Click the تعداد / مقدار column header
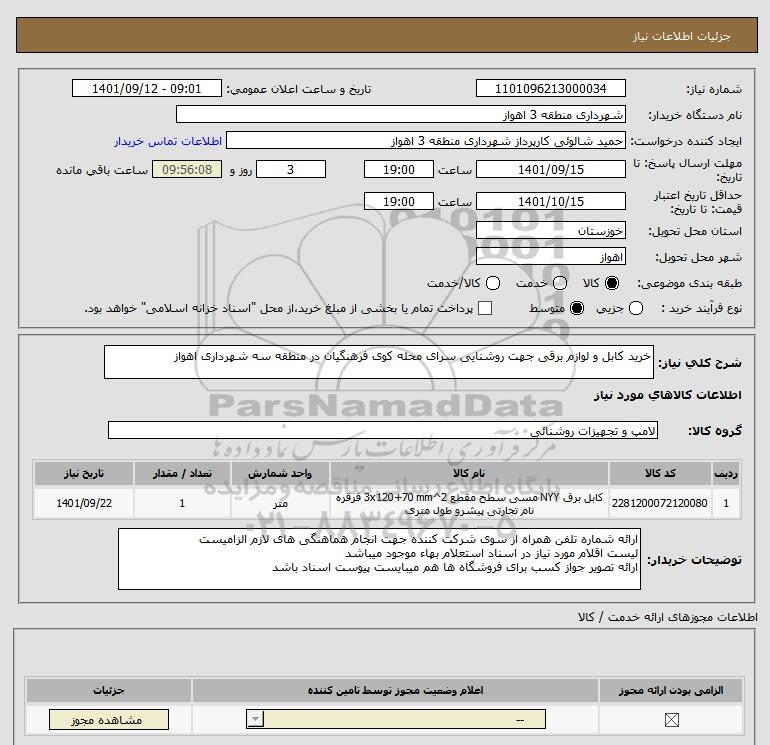The height and width of the screenshot is (745, 770). pyautogui.click(x=182, y=473)
